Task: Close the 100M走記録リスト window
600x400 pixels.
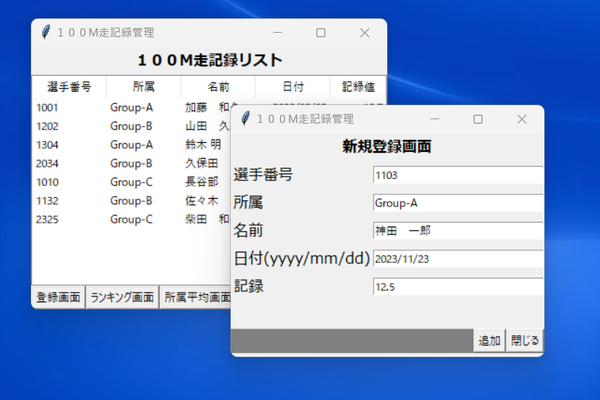Action: tap(365, 33)
